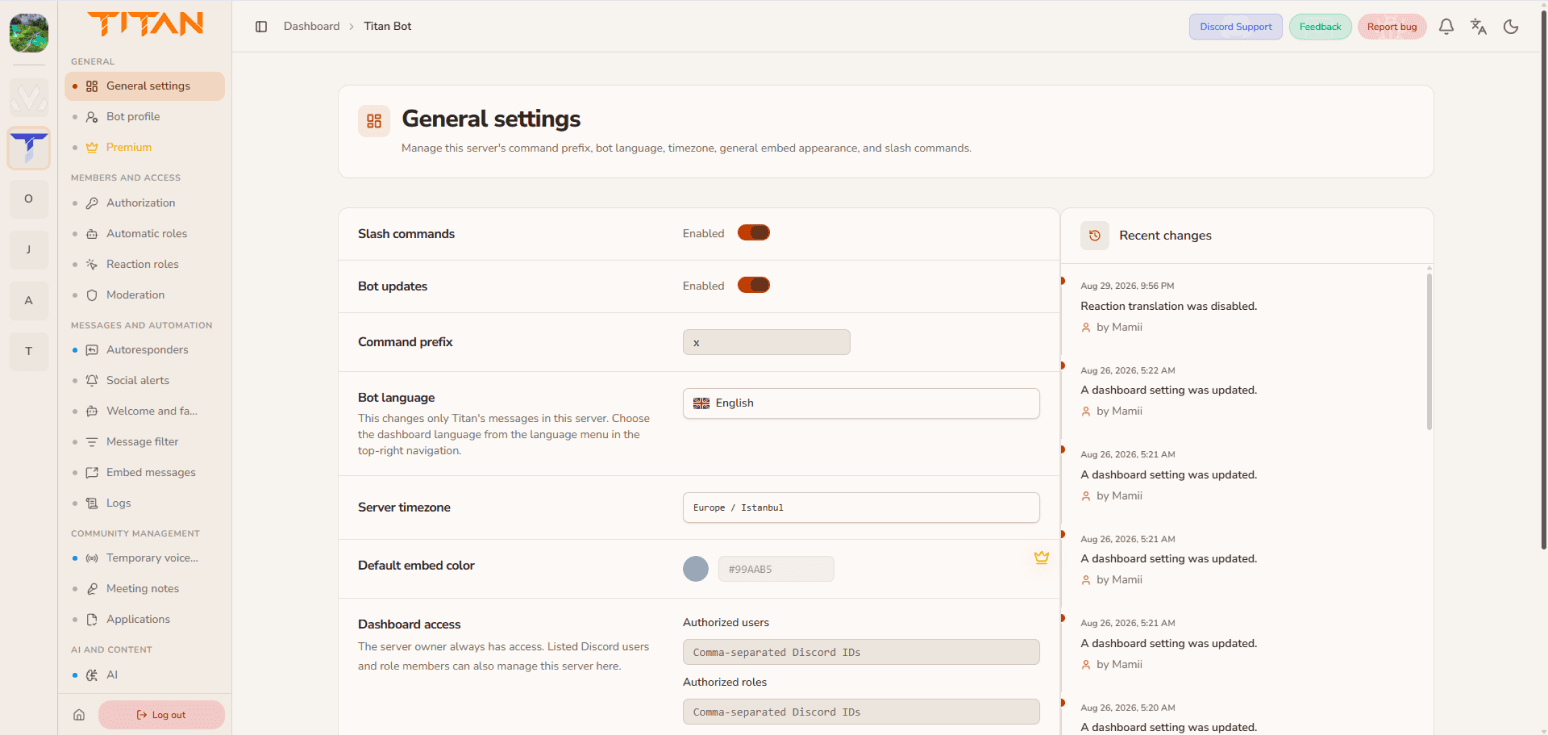Click the Log out button
Viewport: 1548px width, 735px height.
coord(161,715)
